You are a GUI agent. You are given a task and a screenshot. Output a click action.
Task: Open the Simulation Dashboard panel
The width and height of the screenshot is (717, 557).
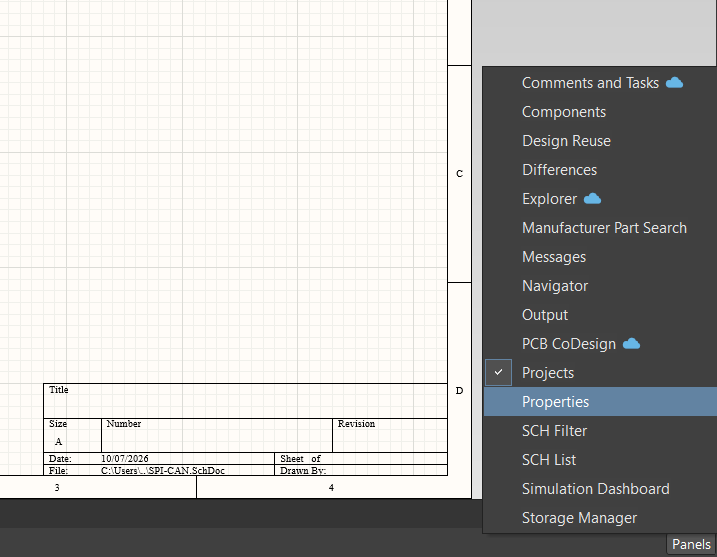tap(600, 489)
